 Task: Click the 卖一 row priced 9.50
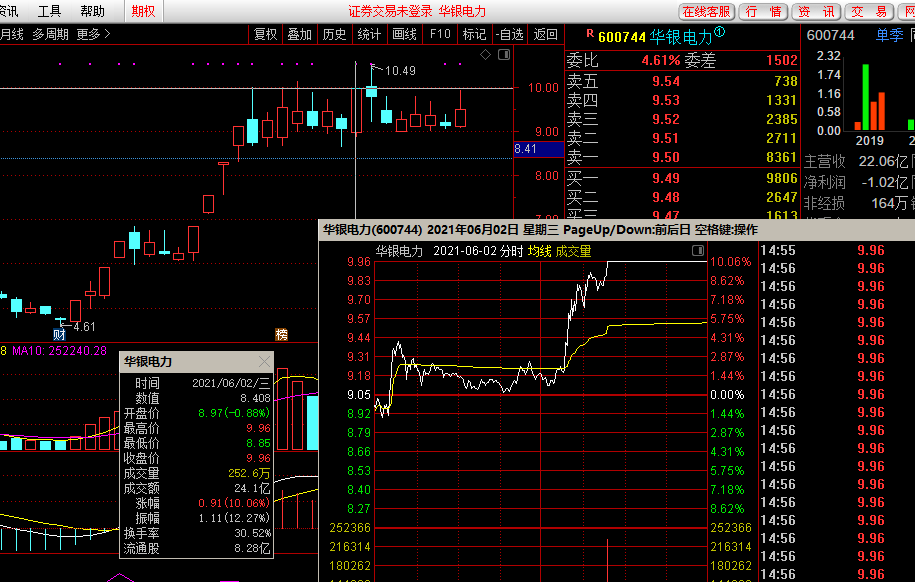(682, 157)
